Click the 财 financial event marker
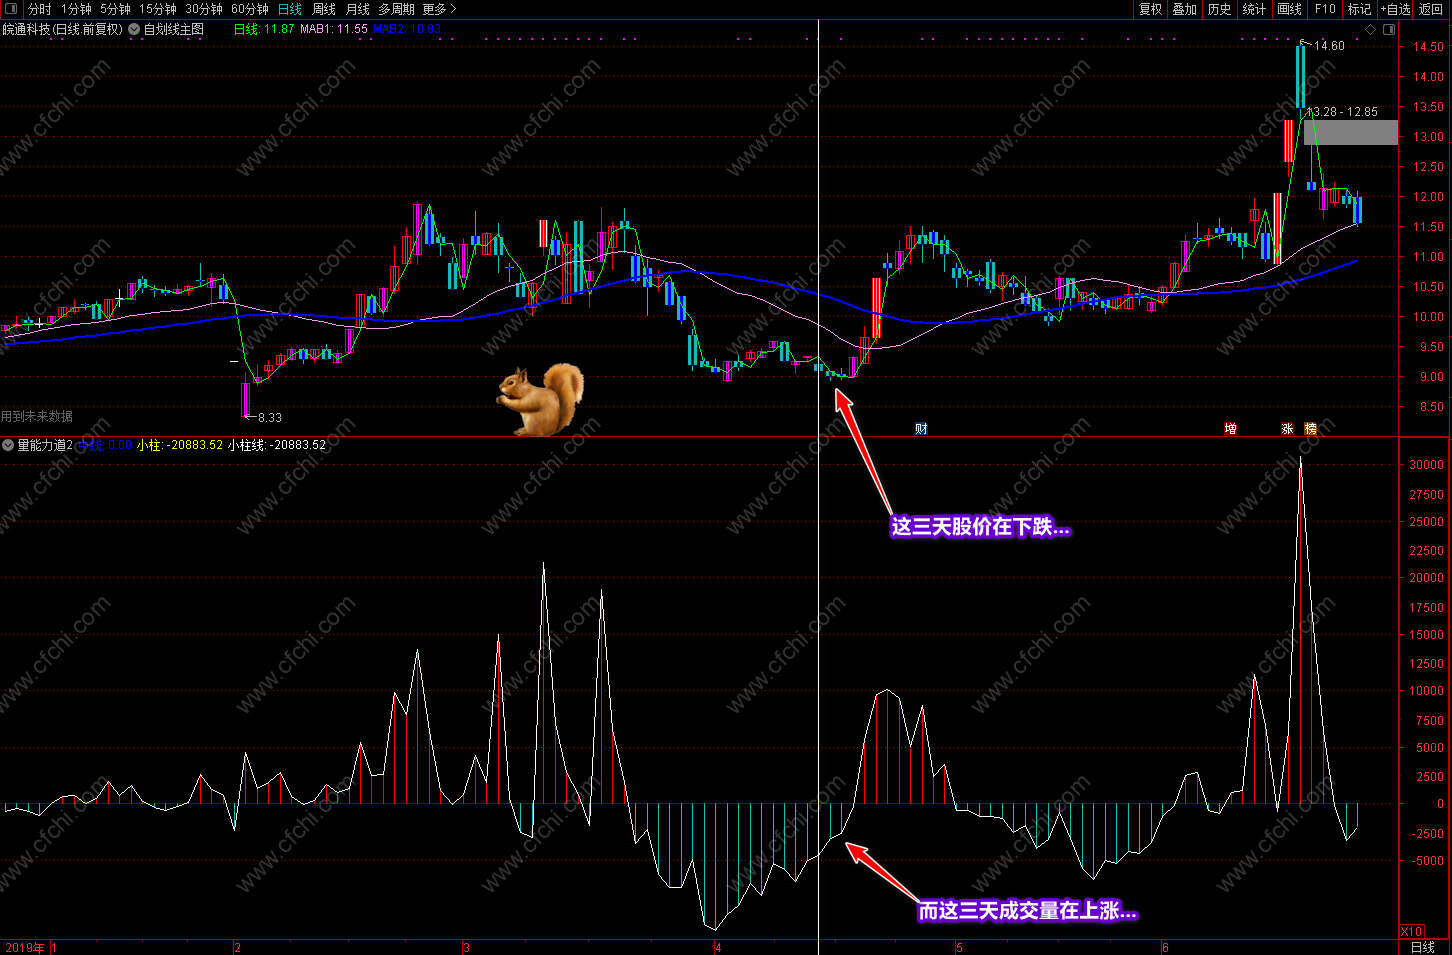The height and width of the screenshot is (955, 1452). (x=921, y=429)
